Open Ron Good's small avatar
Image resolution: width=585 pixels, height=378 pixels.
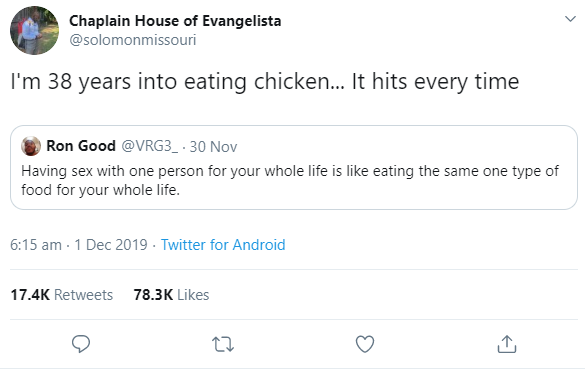pos(31,146)
